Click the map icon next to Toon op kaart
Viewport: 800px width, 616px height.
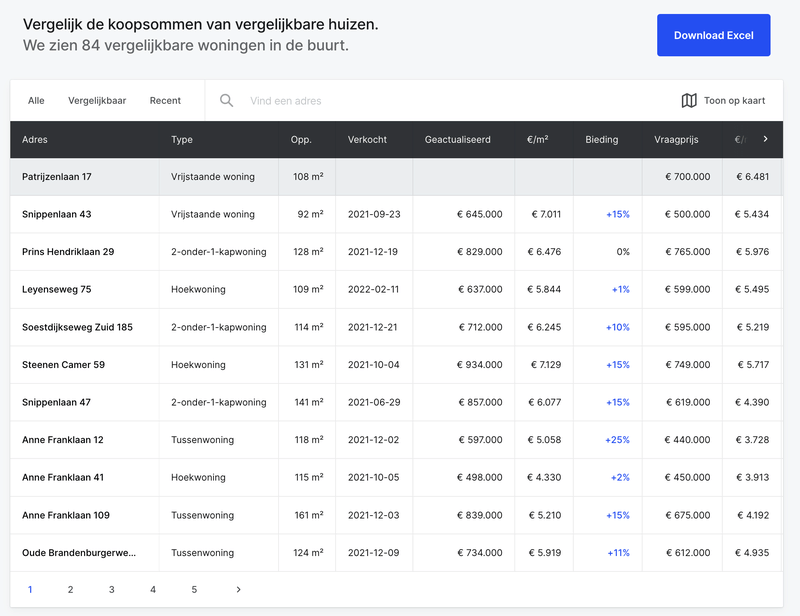click(x=689, y=100)
